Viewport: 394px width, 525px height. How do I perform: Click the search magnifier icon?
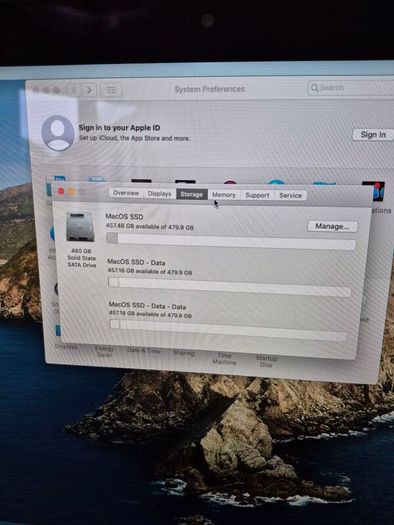point(314,88)
